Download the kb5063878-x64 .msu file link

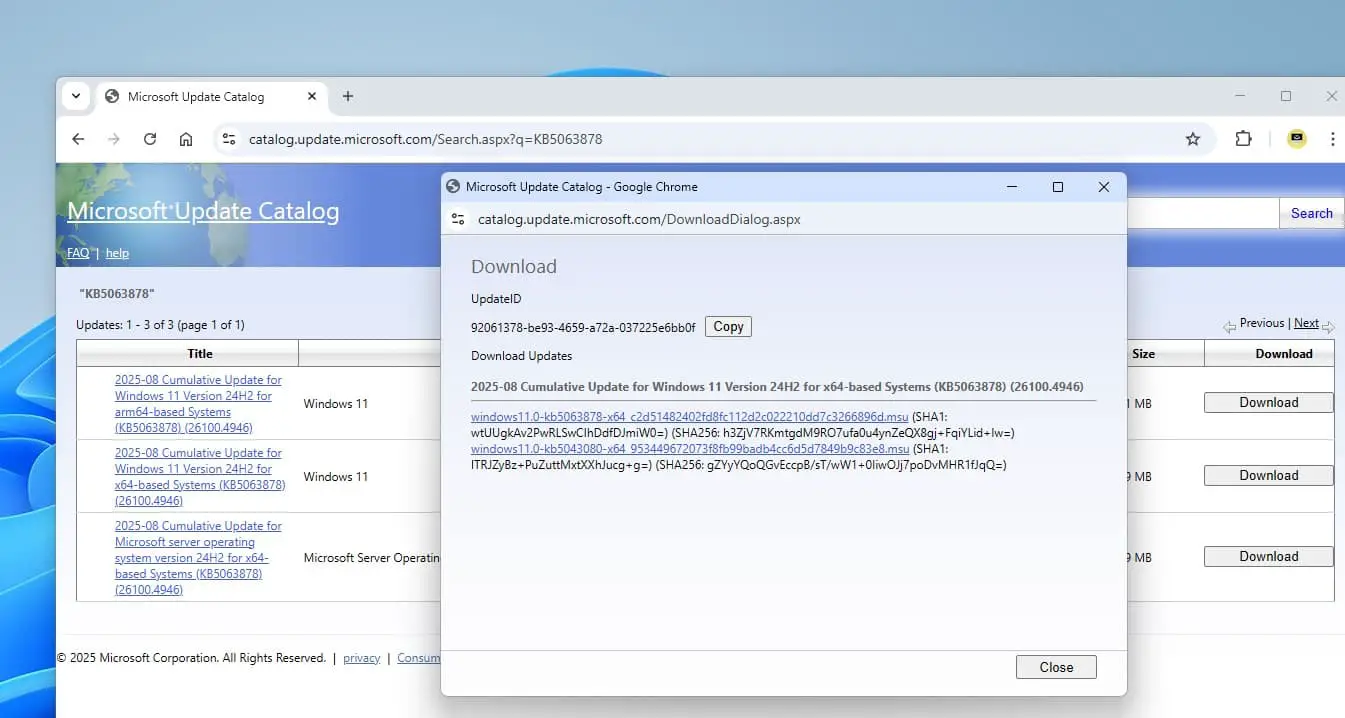[x=690, y=417]
